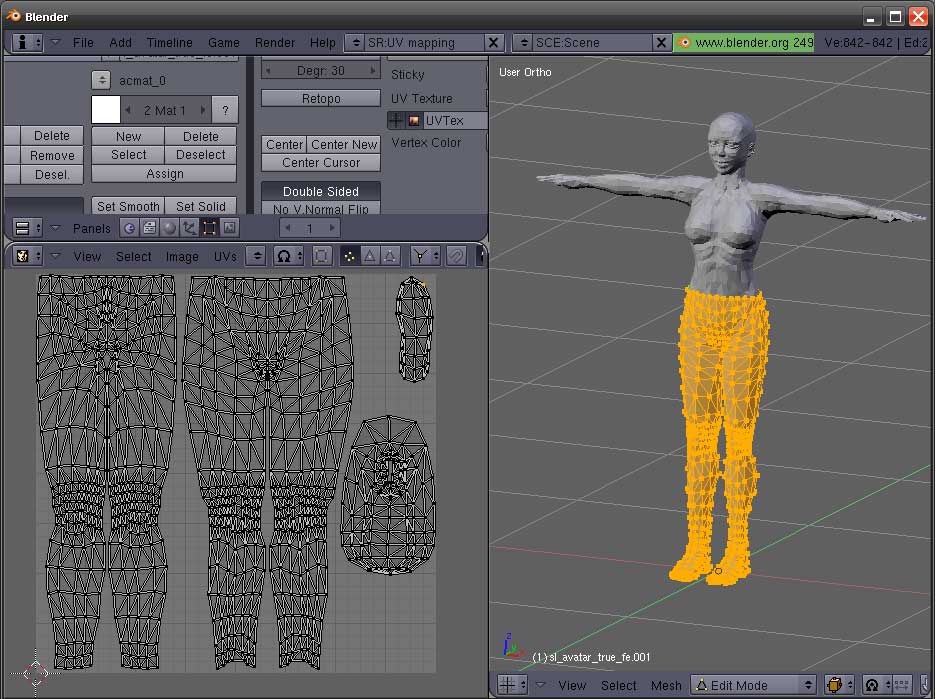Open the SR:UV mapping screen dropdown

355,43
